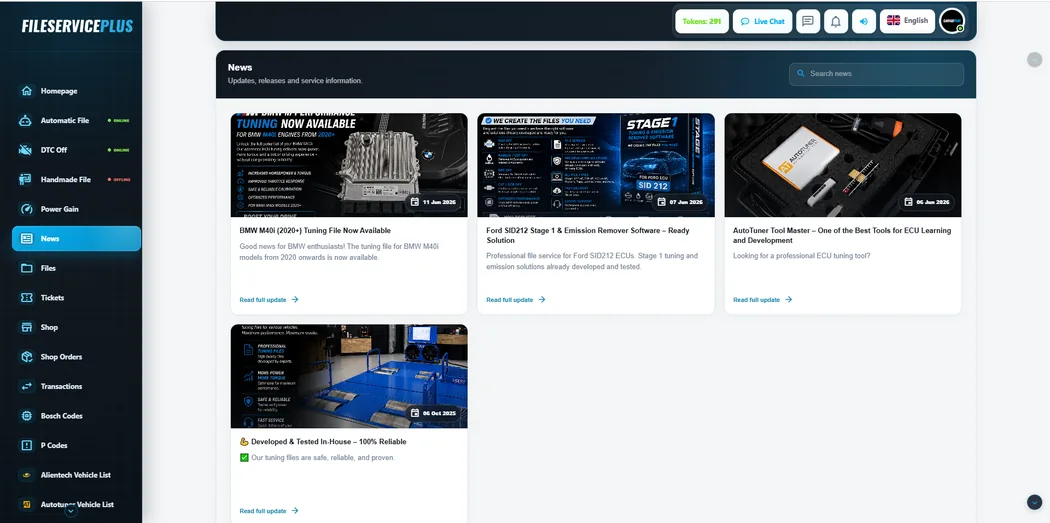Toggle the sound speaker icon
Screen dimensions: 1050x523
pos(864,21)
